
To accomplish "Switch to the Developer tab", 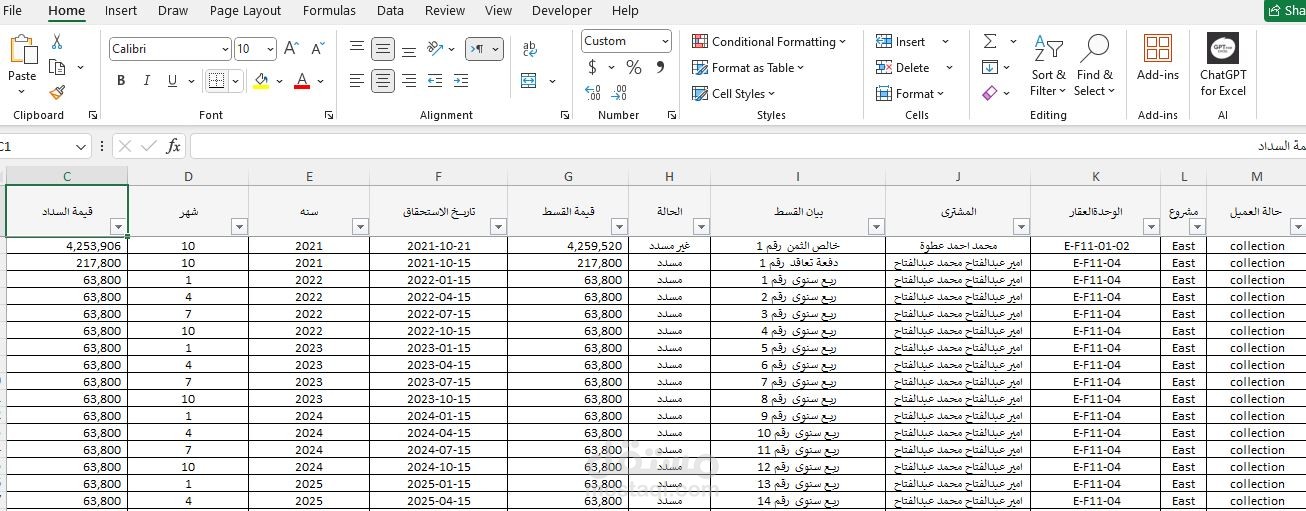I will click(x=561, y=11).
